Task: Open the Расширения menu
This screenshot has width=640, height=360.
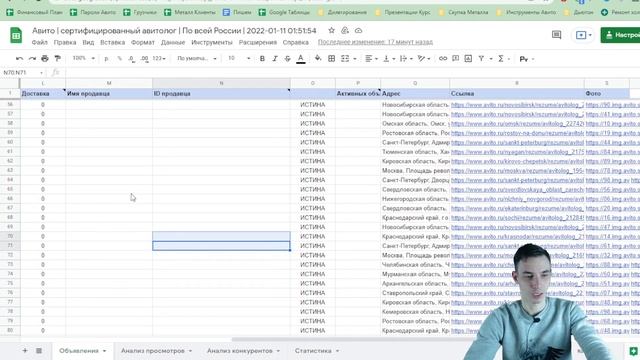Action: tap(258, 42)
